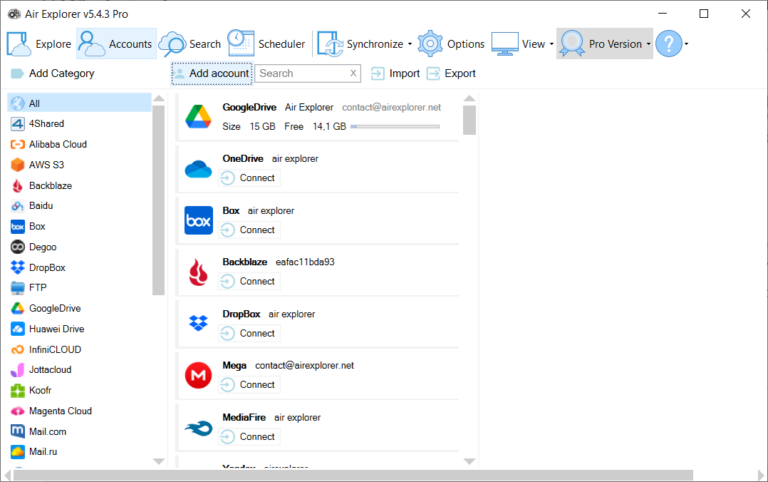768x482 pixels.
Task: Open the Search tab in toolbar
Action: point(191,44)
